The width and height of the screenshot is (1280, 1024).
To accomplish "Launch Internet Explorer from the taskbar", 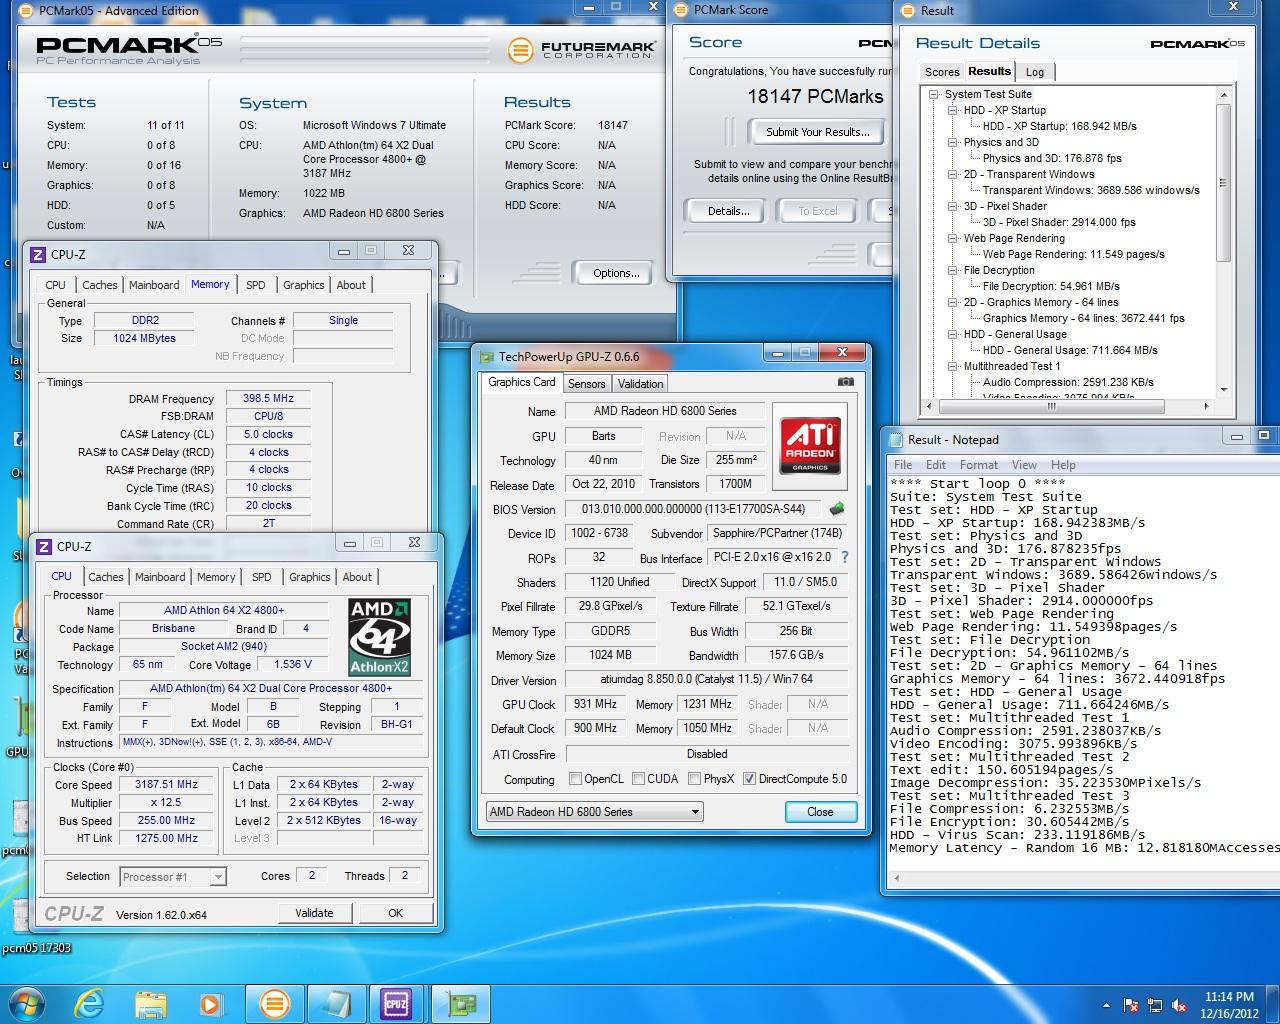I will (x=89, y=1003).
